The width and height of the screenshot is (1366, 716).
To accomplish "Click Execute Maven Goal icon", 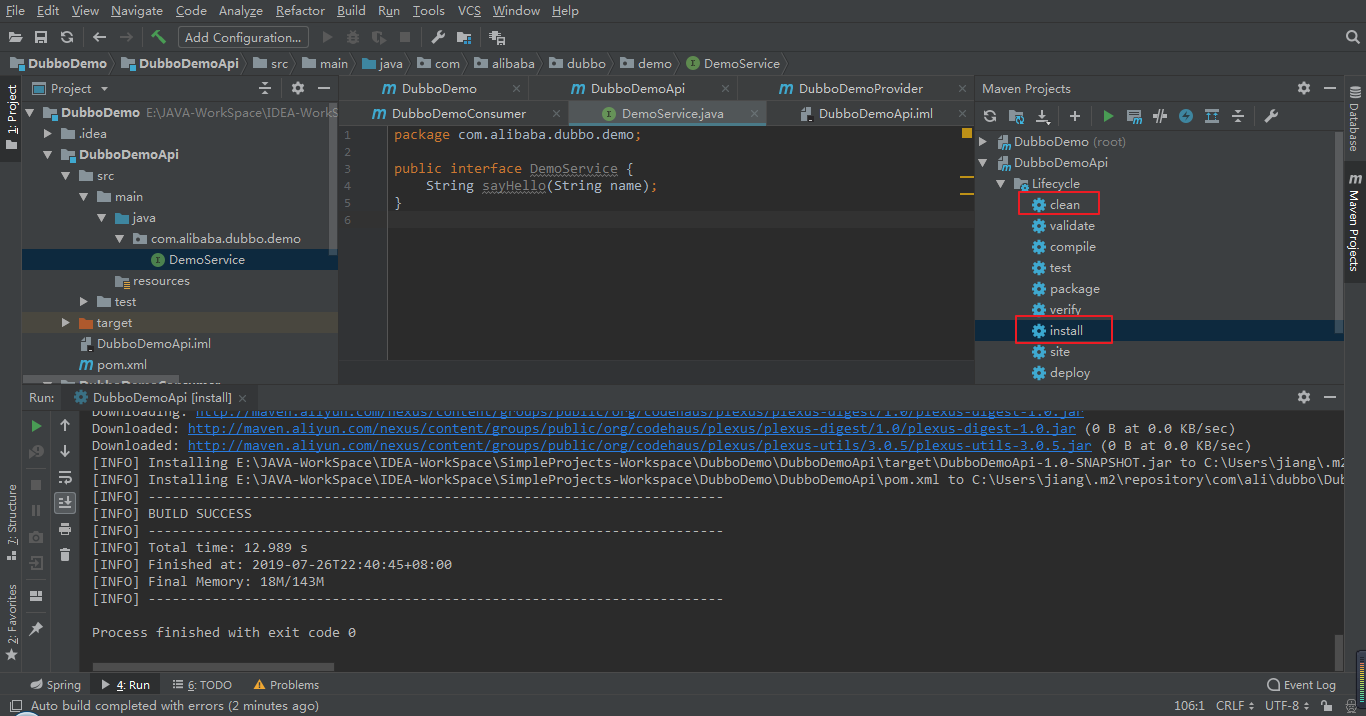I will click(1134, 116).
